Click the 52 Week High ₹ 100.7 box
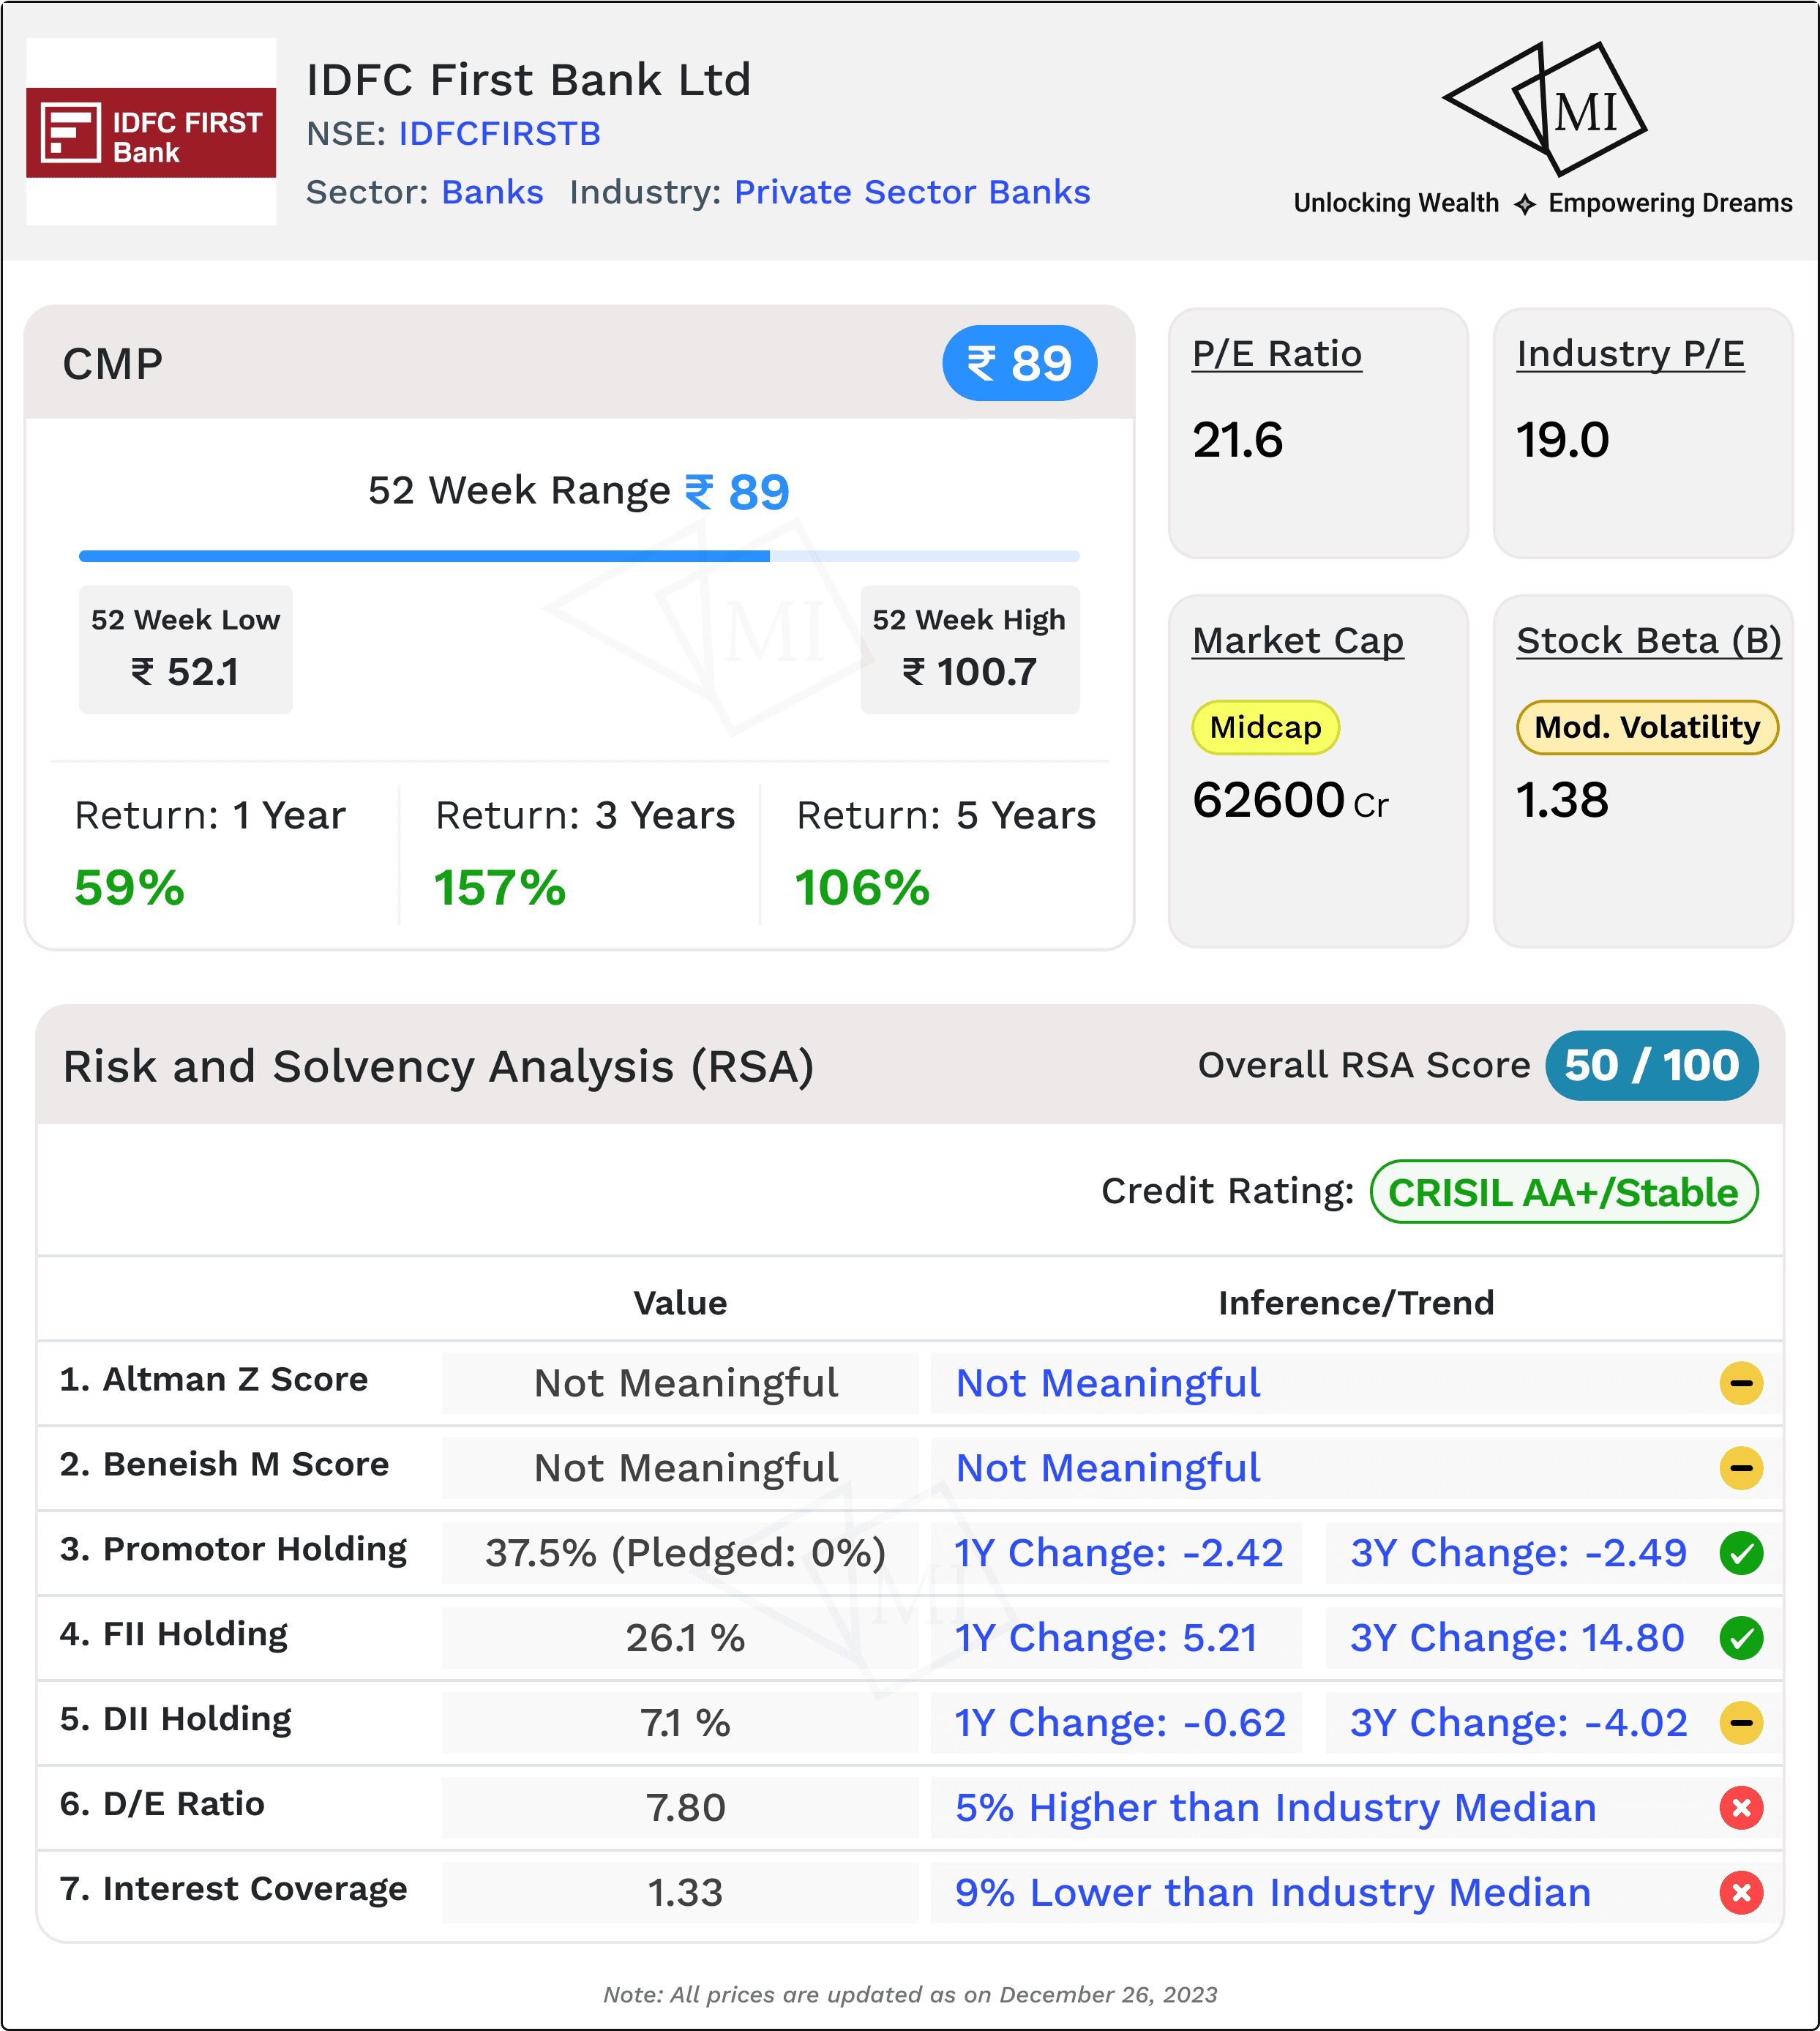 point(970,649)
